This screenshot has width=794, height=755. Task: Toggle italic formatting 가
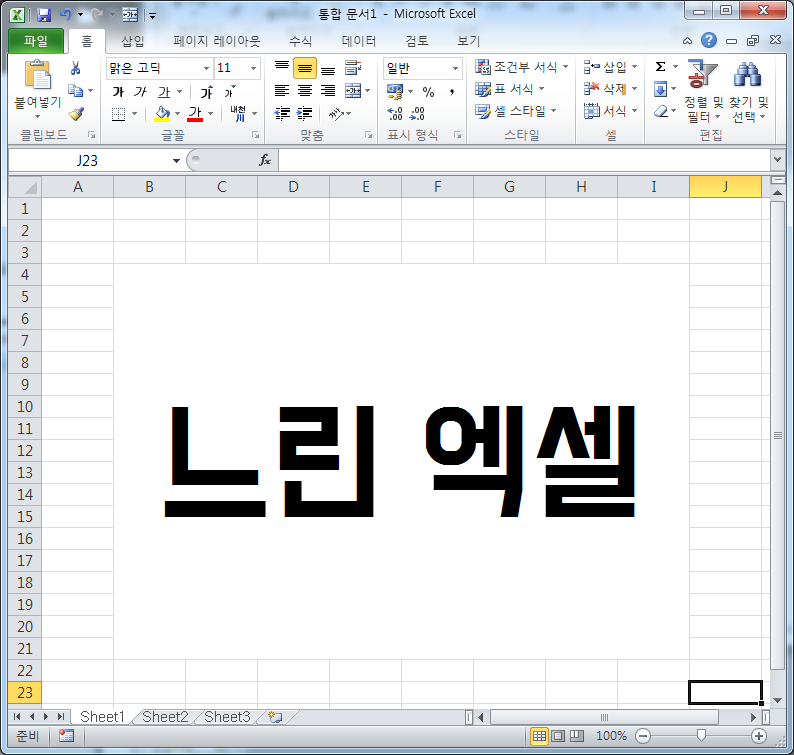click(x=140, y=92)
